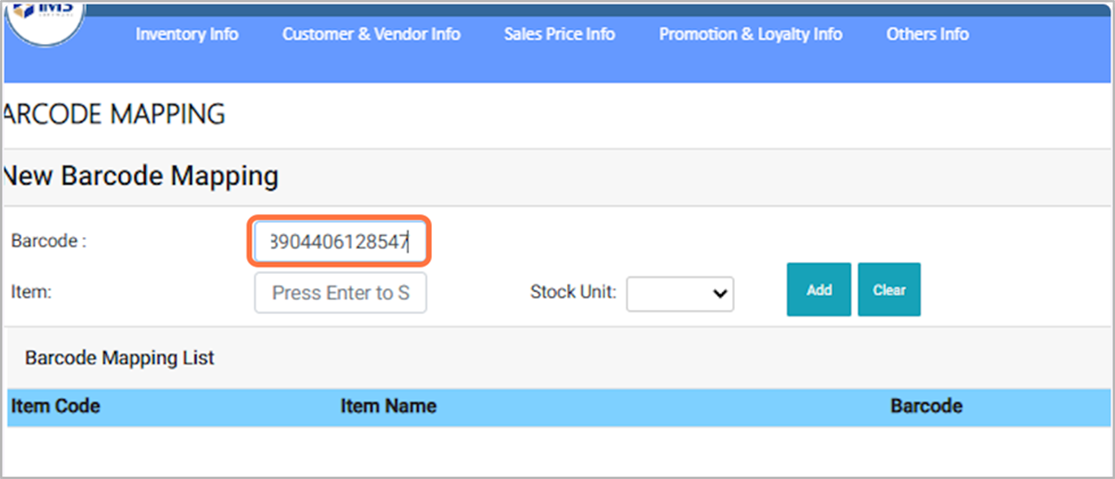
Task: Open Promotion & Loyalty Info menu
Action: (x=750, y=34)
